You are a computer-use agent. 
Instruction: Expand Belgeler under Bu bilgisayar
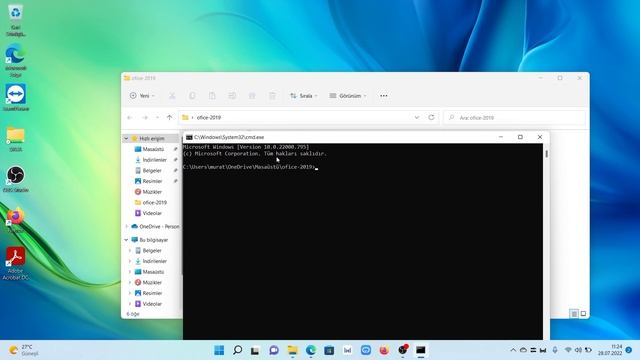tap(130, 251)
